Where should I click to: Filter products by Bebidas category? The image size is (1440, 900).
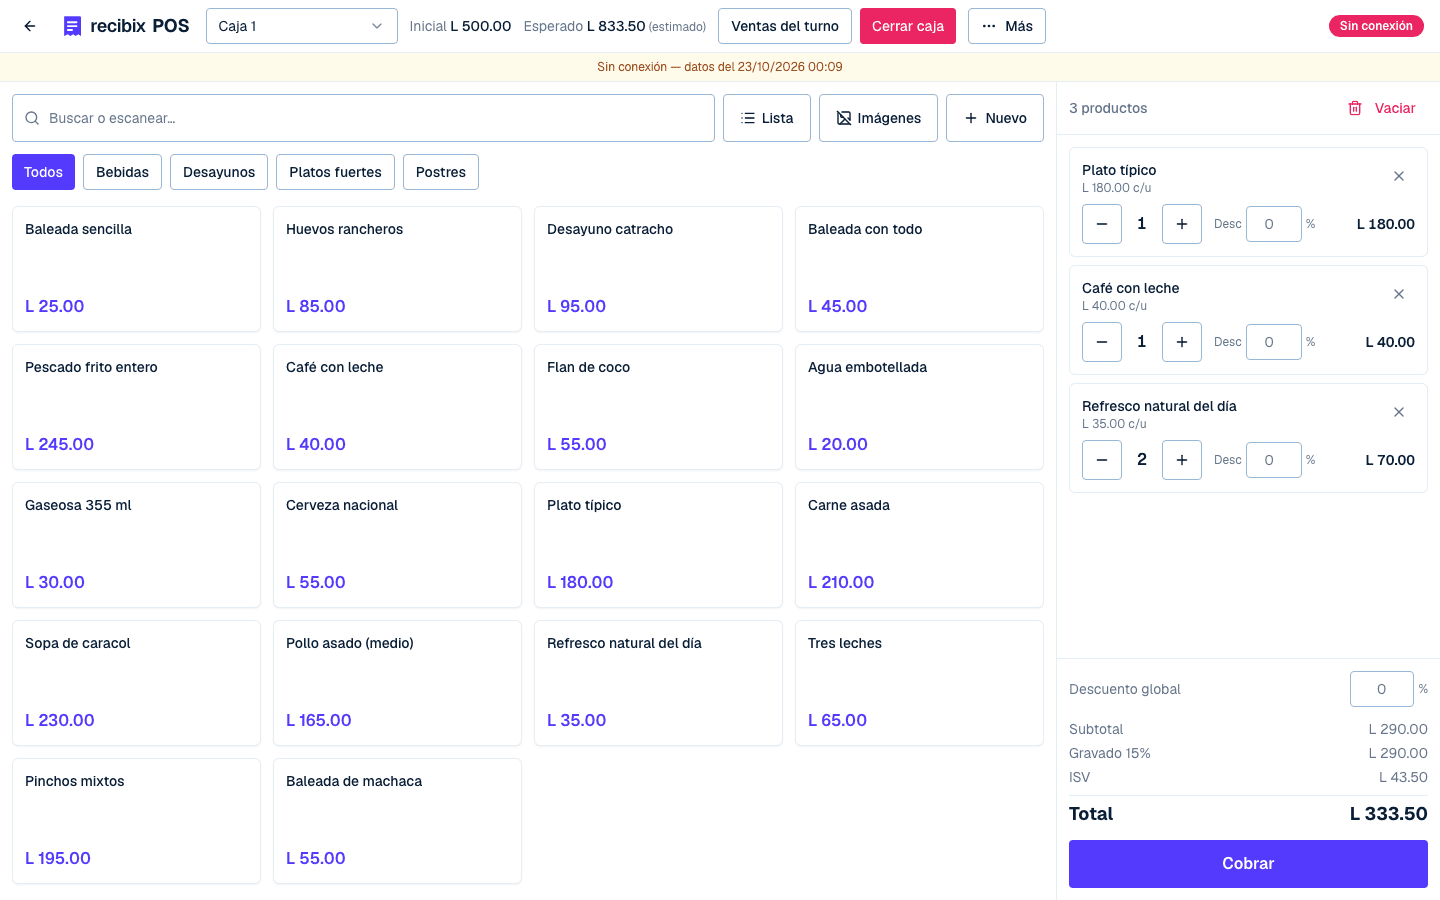[x=122, y=172]
